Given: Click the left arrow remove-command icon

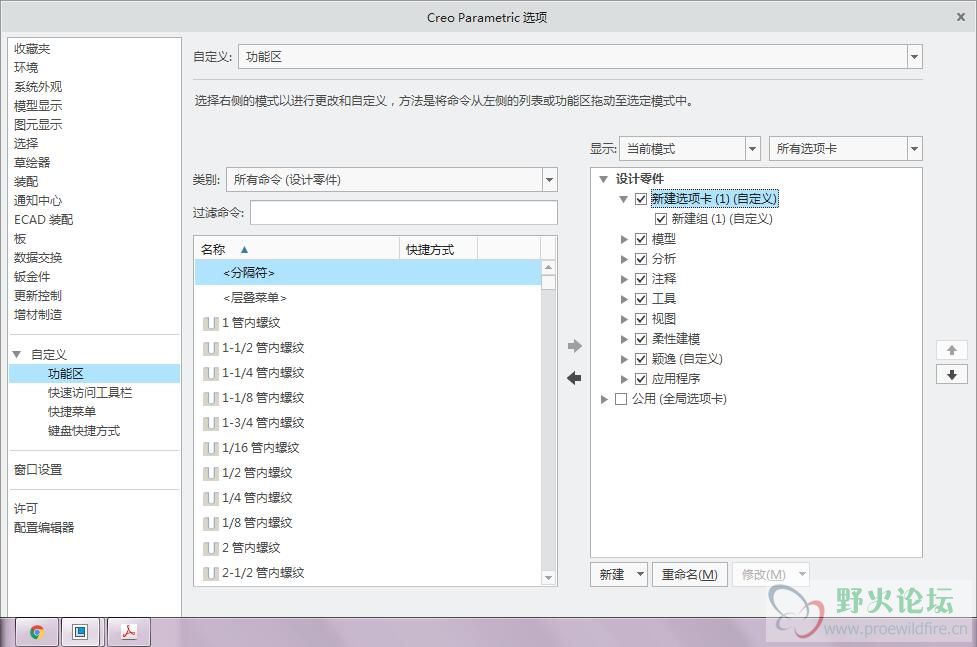Looking at the screenshot, I should pos(574,378).
